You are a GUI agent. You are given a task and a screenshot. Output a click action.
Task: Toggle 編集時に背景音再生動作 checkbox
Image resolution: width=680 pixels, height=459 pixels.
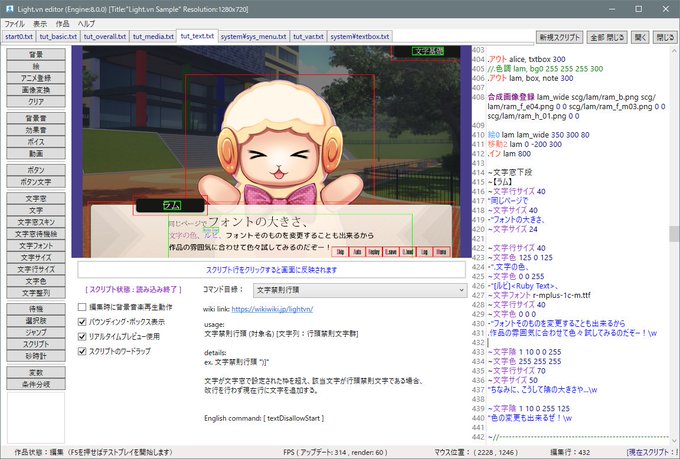tap(82, 307)
